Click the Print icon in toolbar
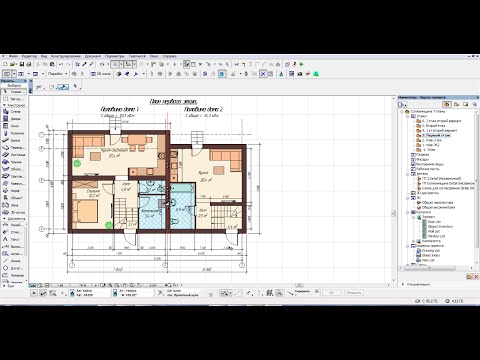This screenshot has height=360, width=480. [29, 64]
